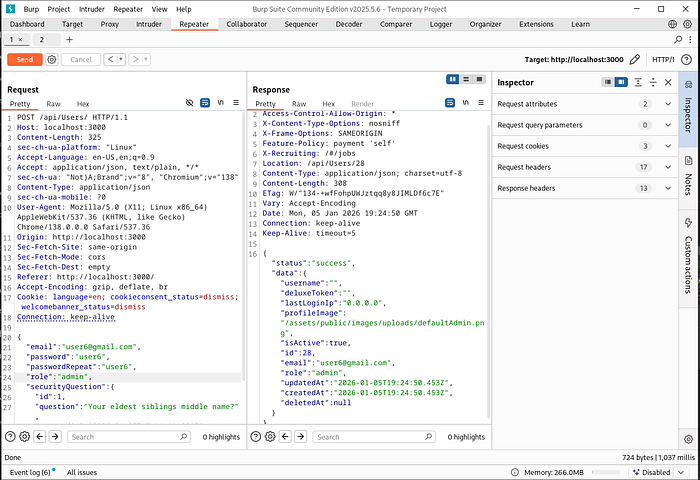700x480 pixels.
Task: Add a new Repeater tab
Action: coord(69,40)
